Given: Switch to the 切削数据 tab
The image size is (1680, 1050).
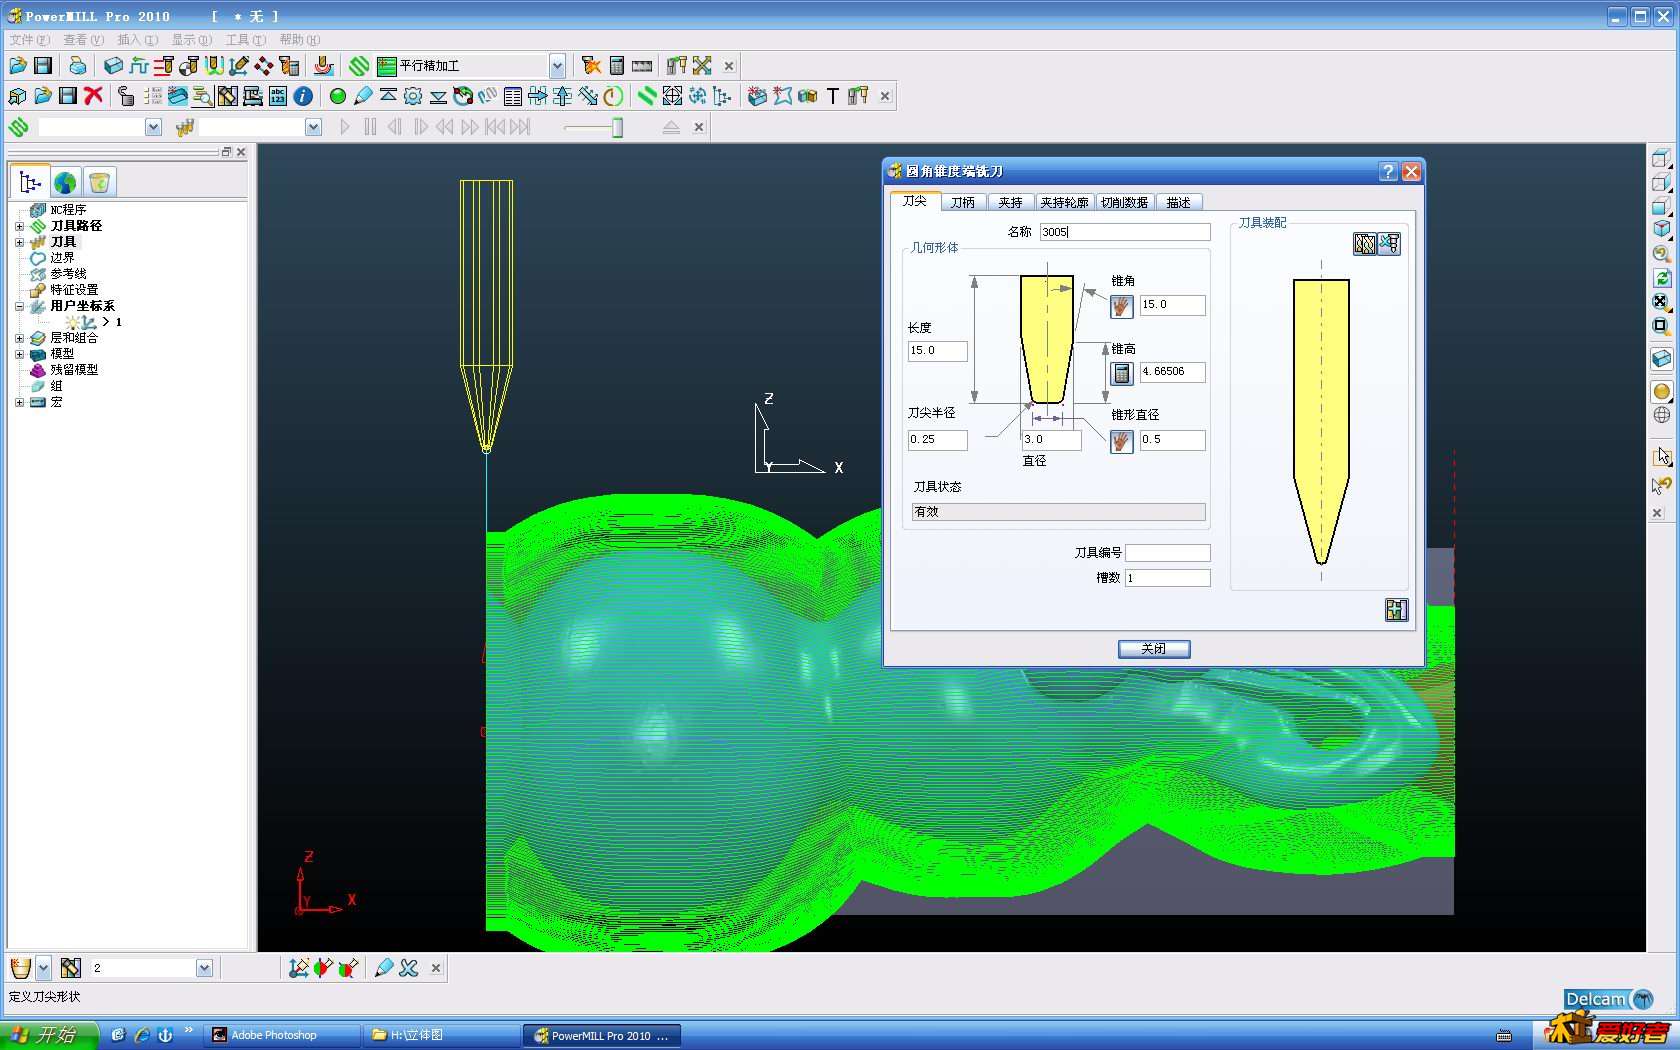Looking at the screenshot, I should 1124,202.
